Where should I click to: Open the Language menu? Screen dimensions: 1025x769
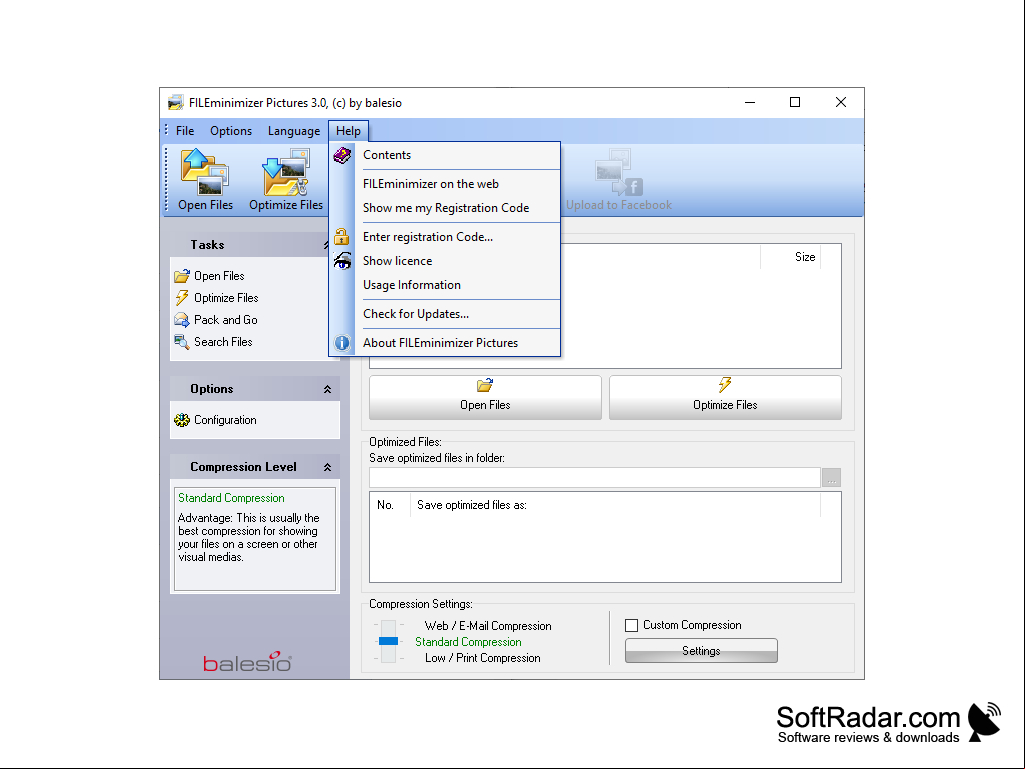coord(294,131)
